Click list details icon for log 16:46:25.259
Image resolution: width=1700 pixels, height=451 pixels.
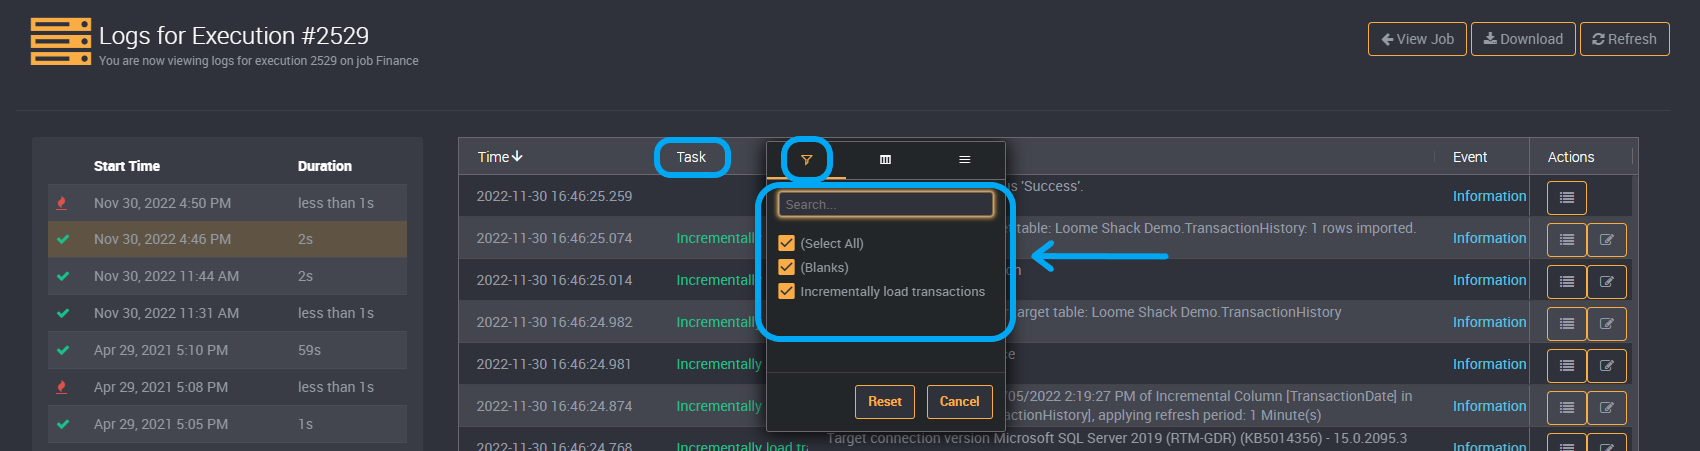tap(1567, 198)
